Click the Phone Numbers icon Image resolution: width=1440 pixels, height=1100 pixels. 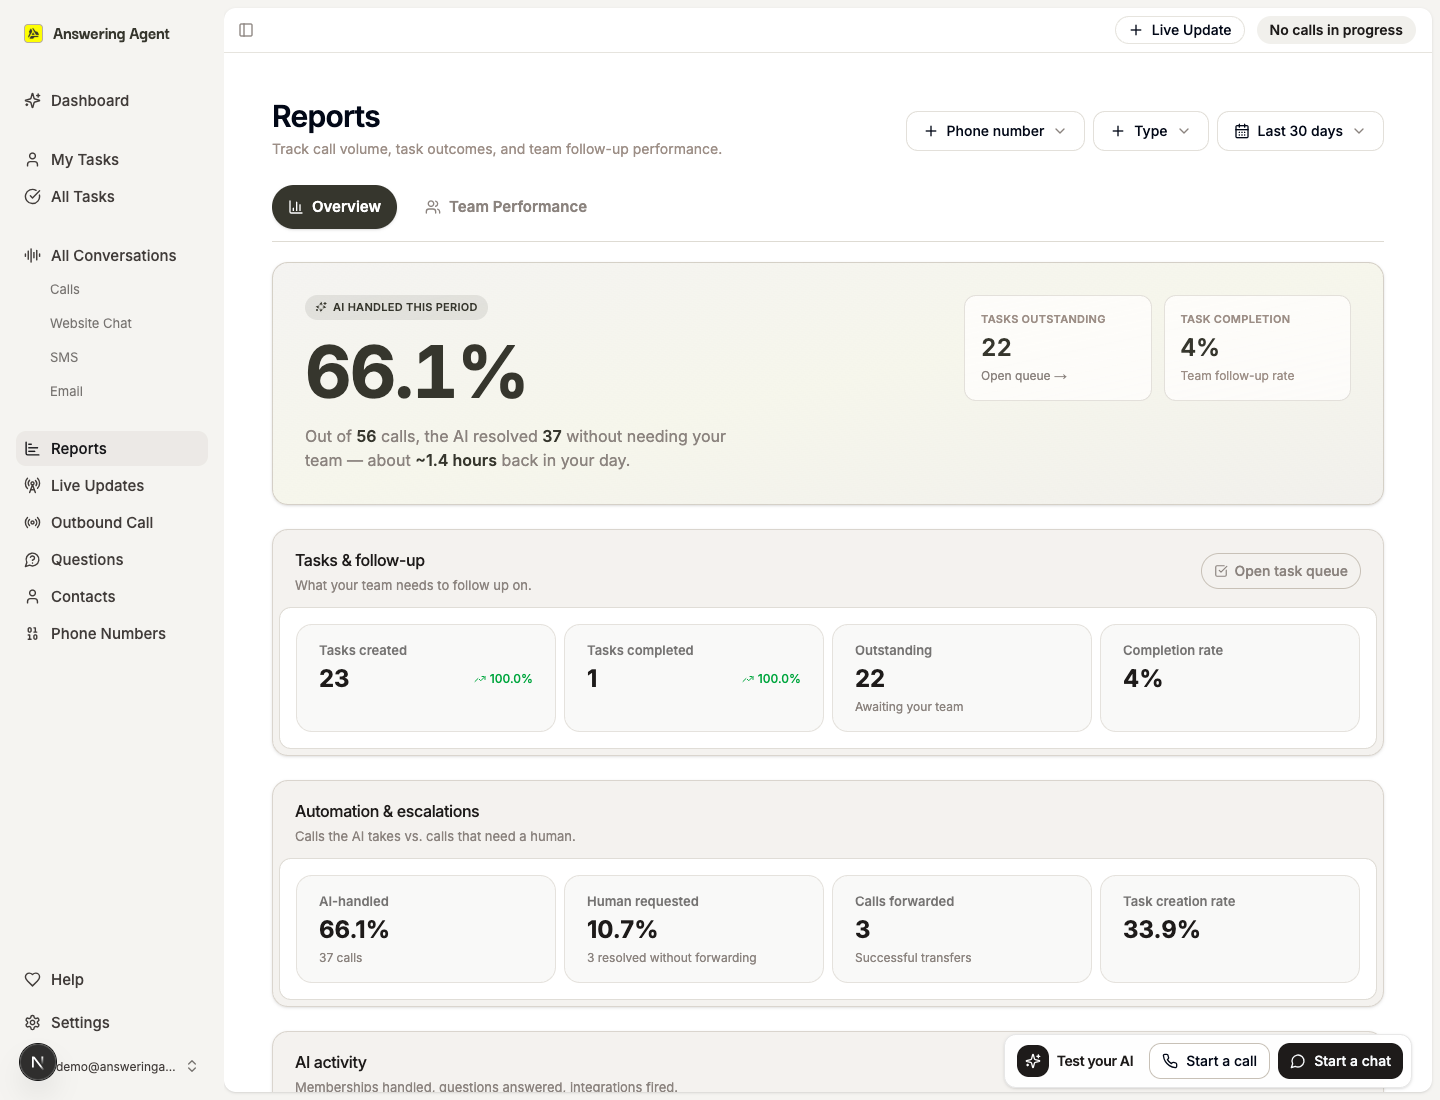point(32,634)
